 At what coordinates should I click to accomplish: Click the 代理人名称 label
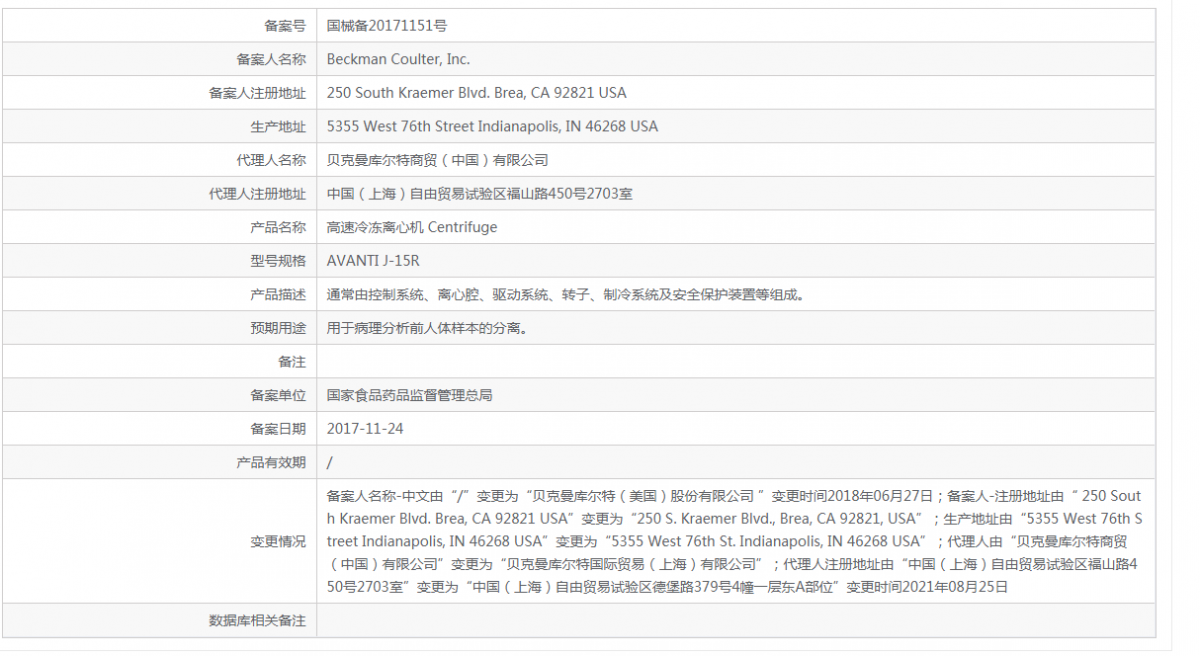tap(271, 160)
